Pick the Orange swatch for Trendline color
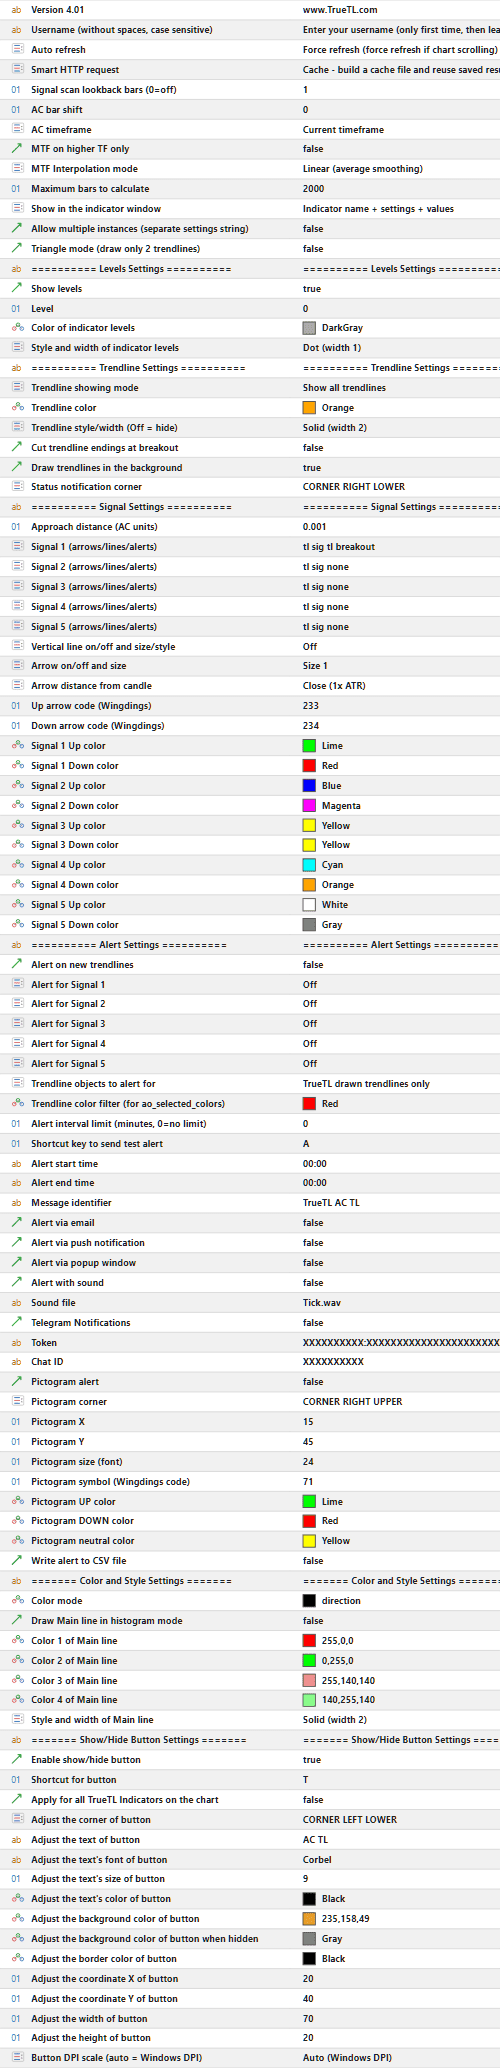 coord(309,408)
